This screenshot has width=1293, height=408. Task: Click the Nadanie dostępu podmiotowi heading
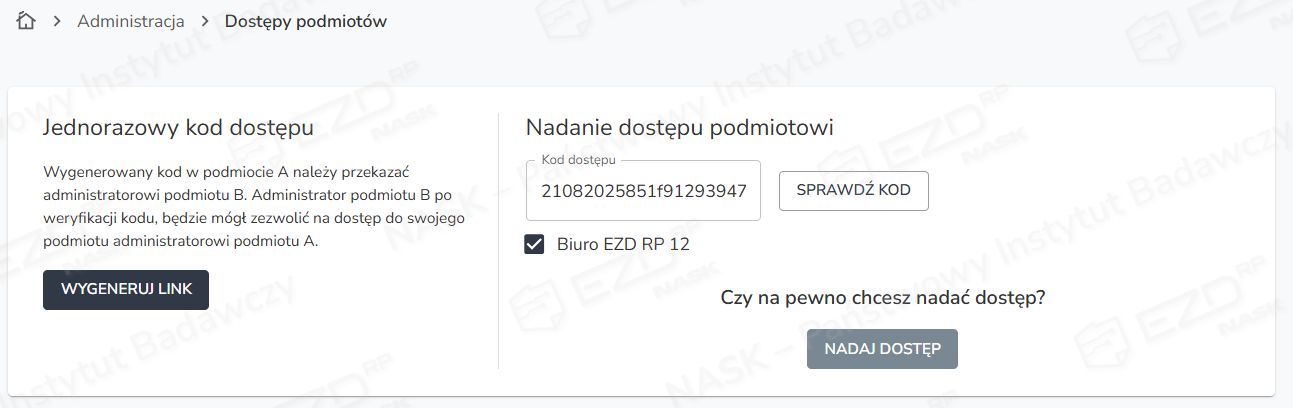point(679,128)
